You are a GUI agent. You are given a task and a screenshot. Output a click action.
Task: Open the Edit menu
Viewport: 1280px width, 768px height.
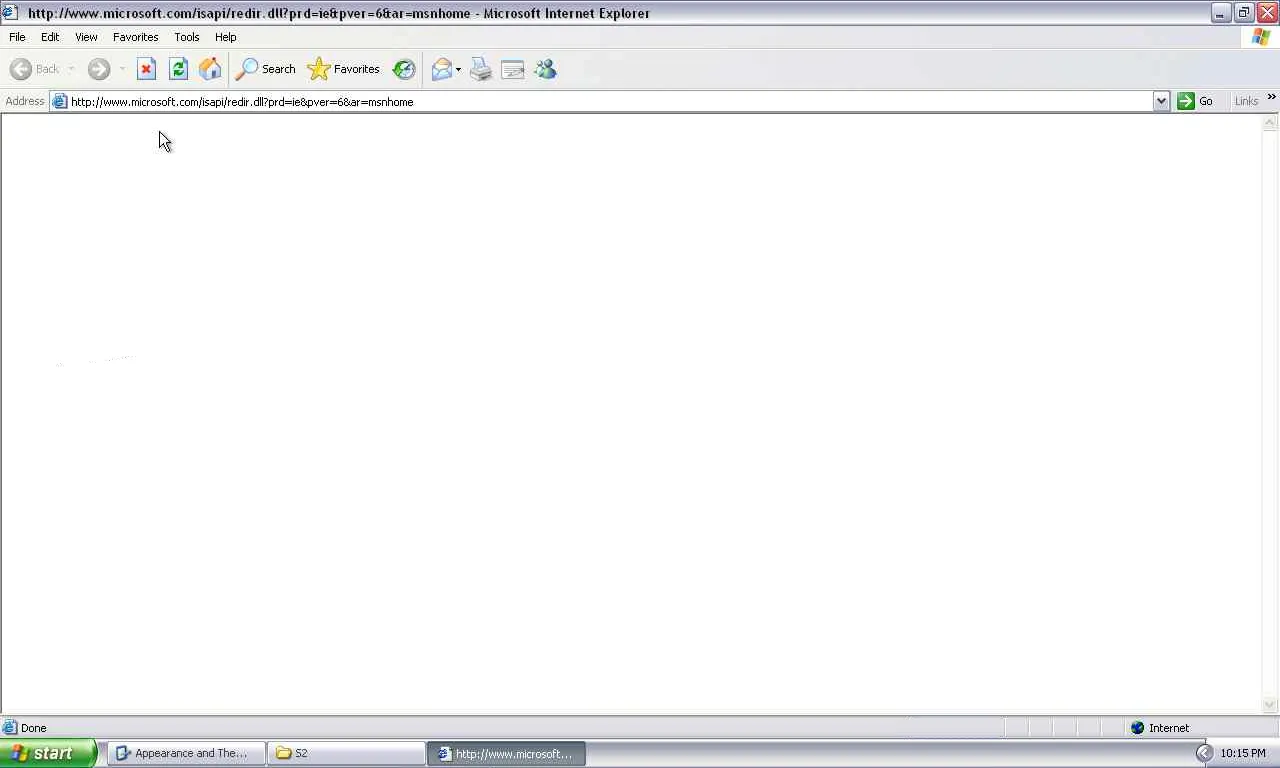click(x=50, y=37)
